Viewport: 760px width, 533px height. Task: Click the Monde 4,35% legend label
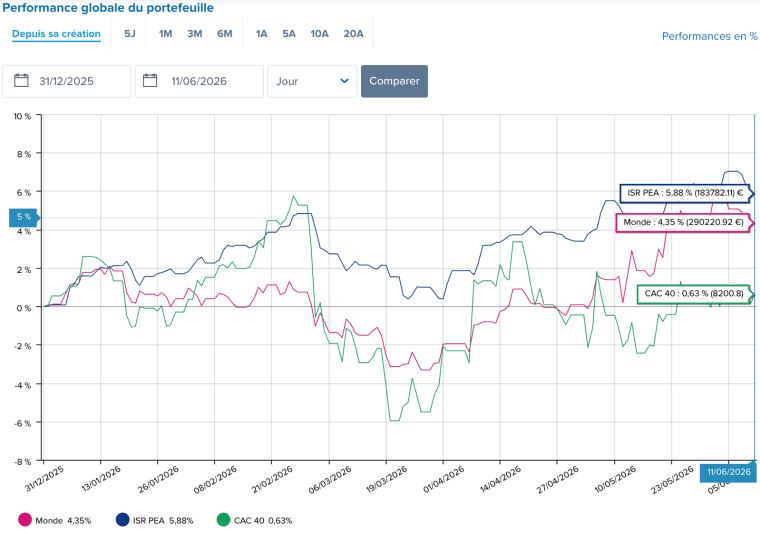pos(63,521)
